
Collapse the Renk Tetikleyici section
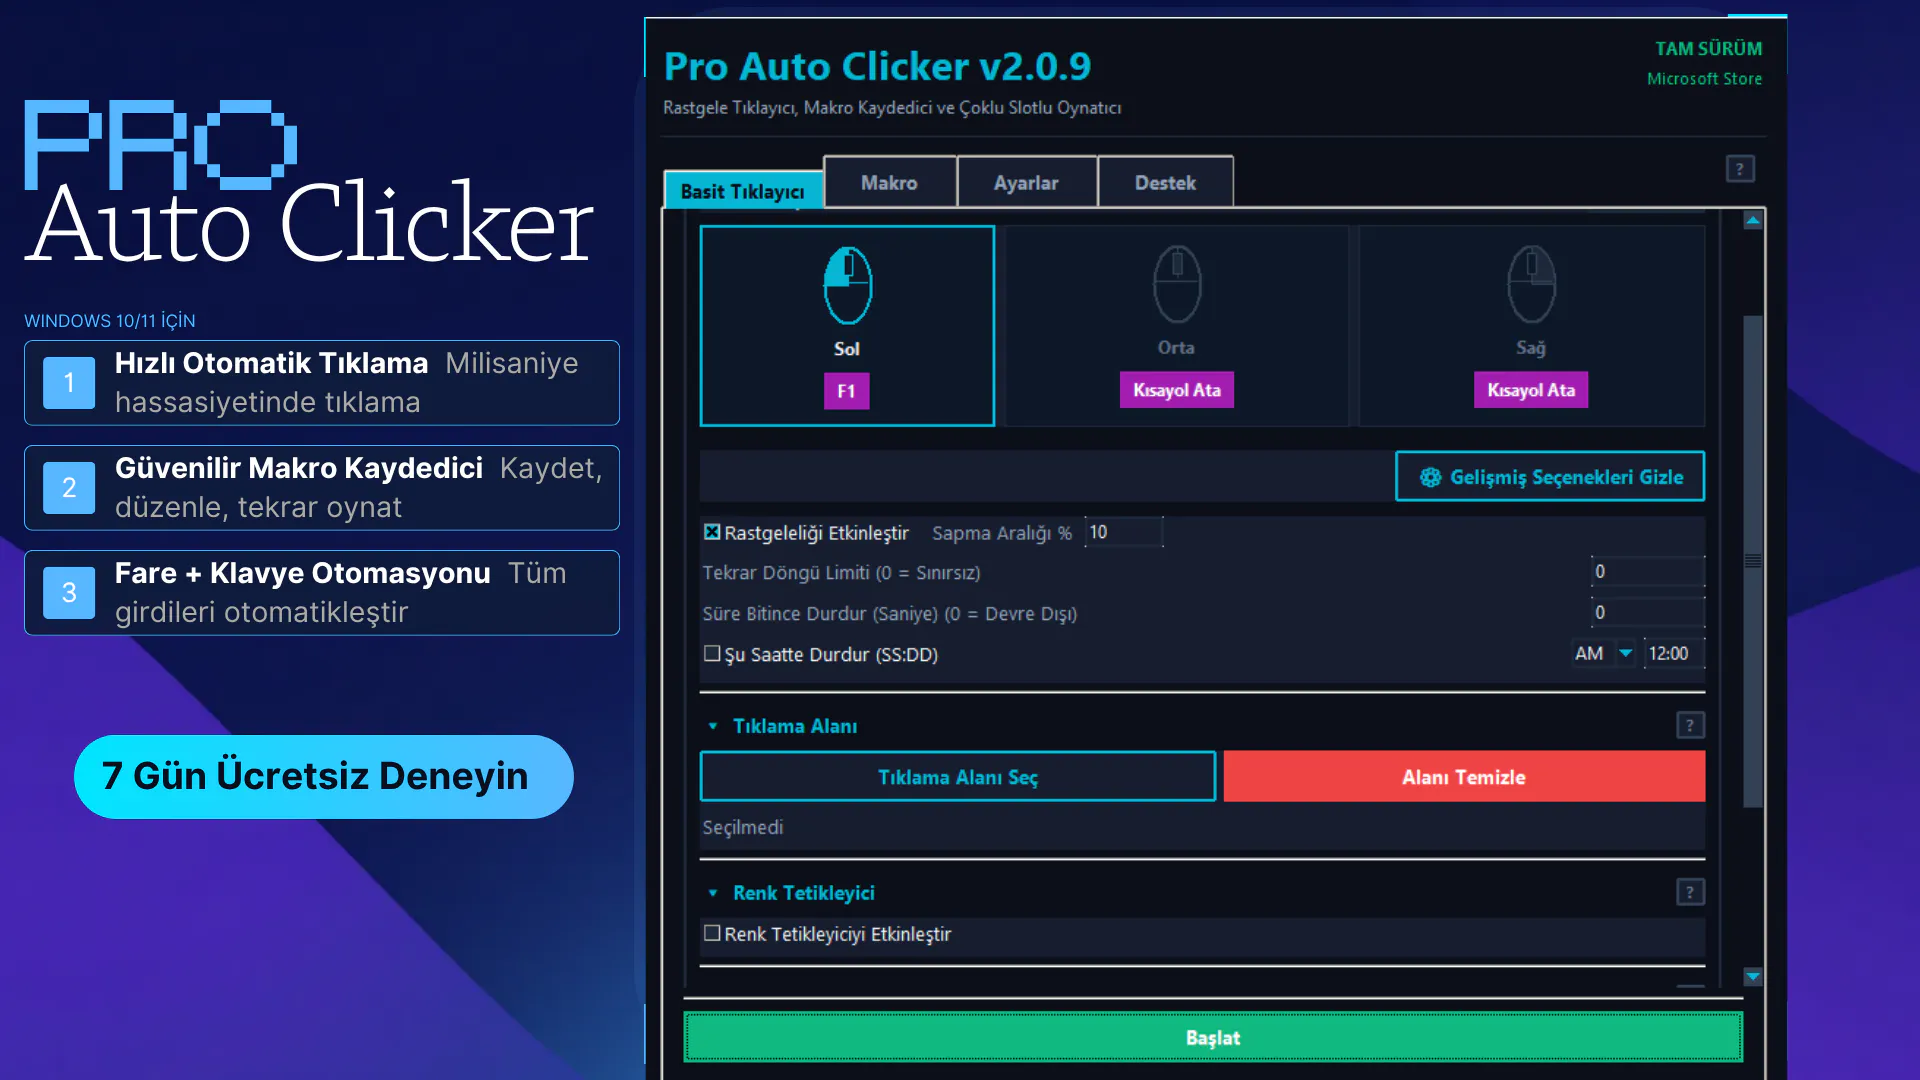pyautogui.click(x=713, y=893)
